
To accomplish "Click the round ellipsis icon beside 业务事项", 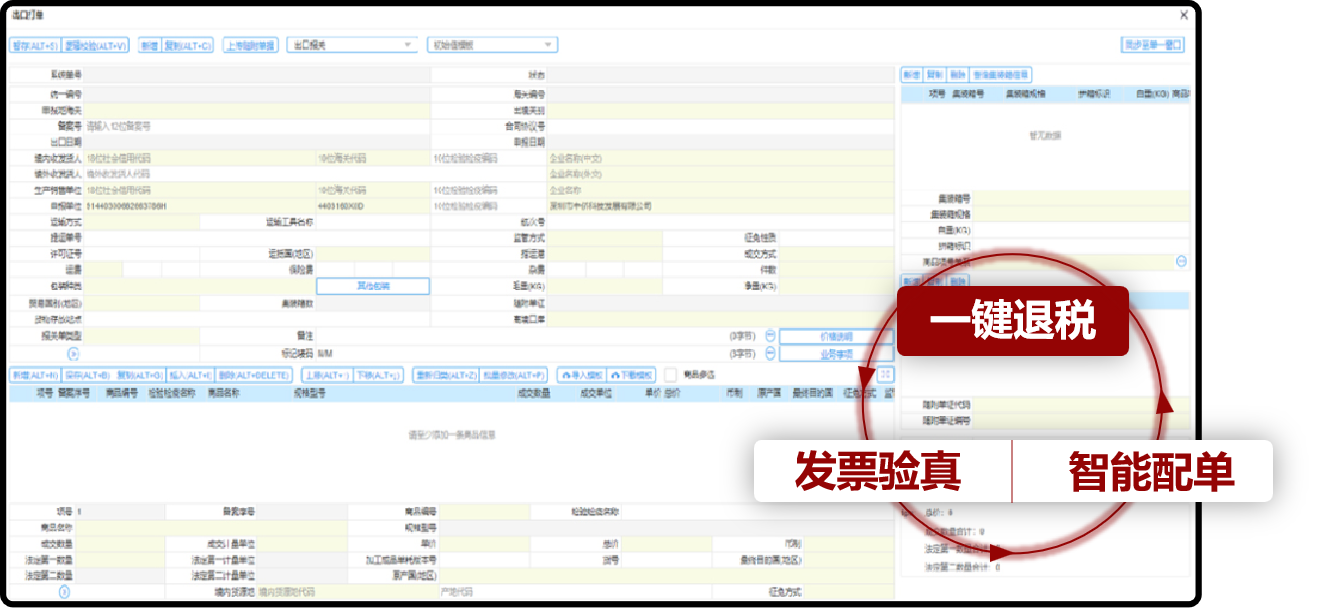I will pos(770,353).
